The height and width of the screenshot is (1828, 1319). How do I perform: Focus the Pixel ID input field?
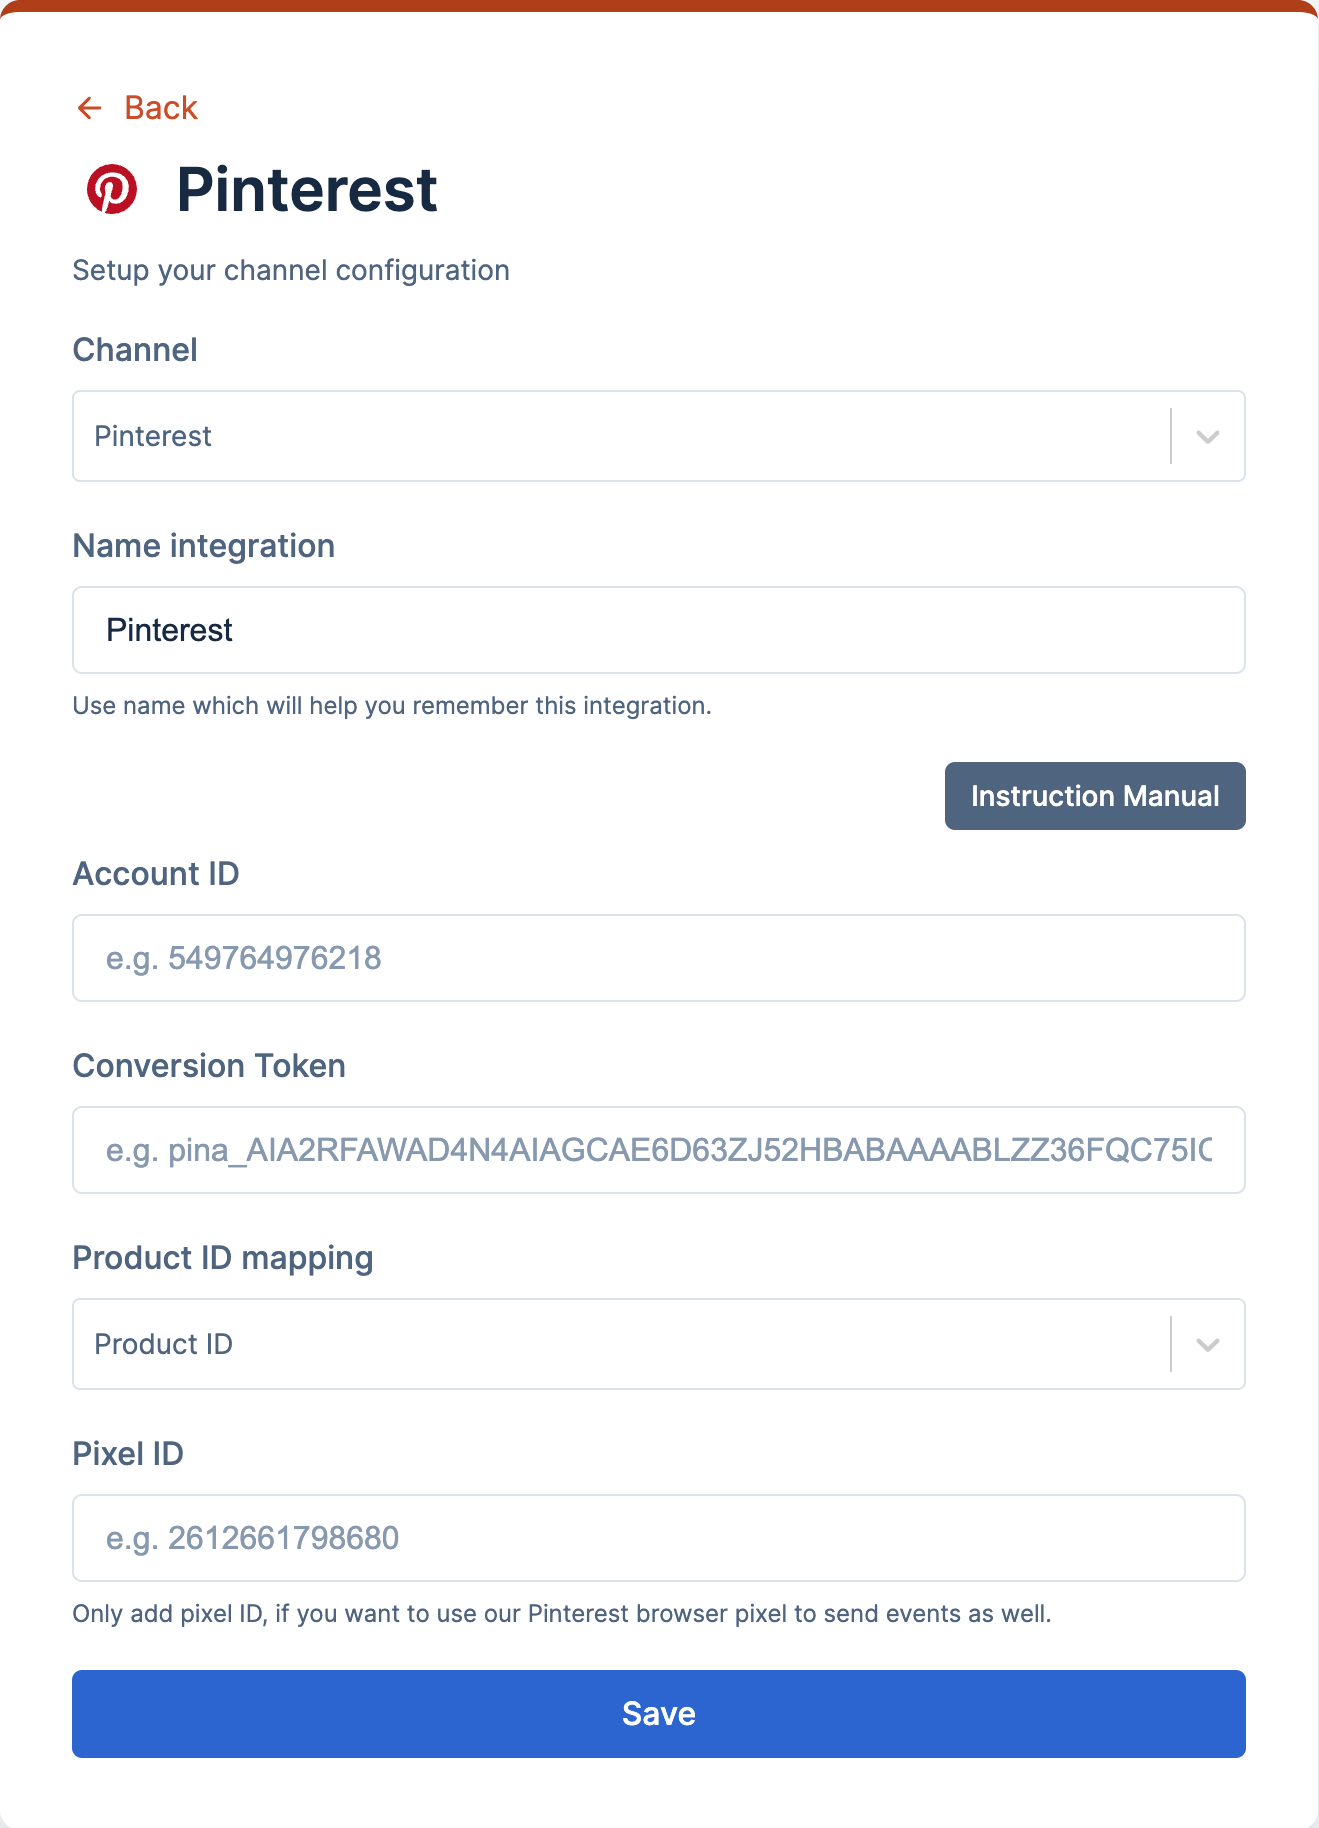pyautogui.click(x=658, y=1538)
